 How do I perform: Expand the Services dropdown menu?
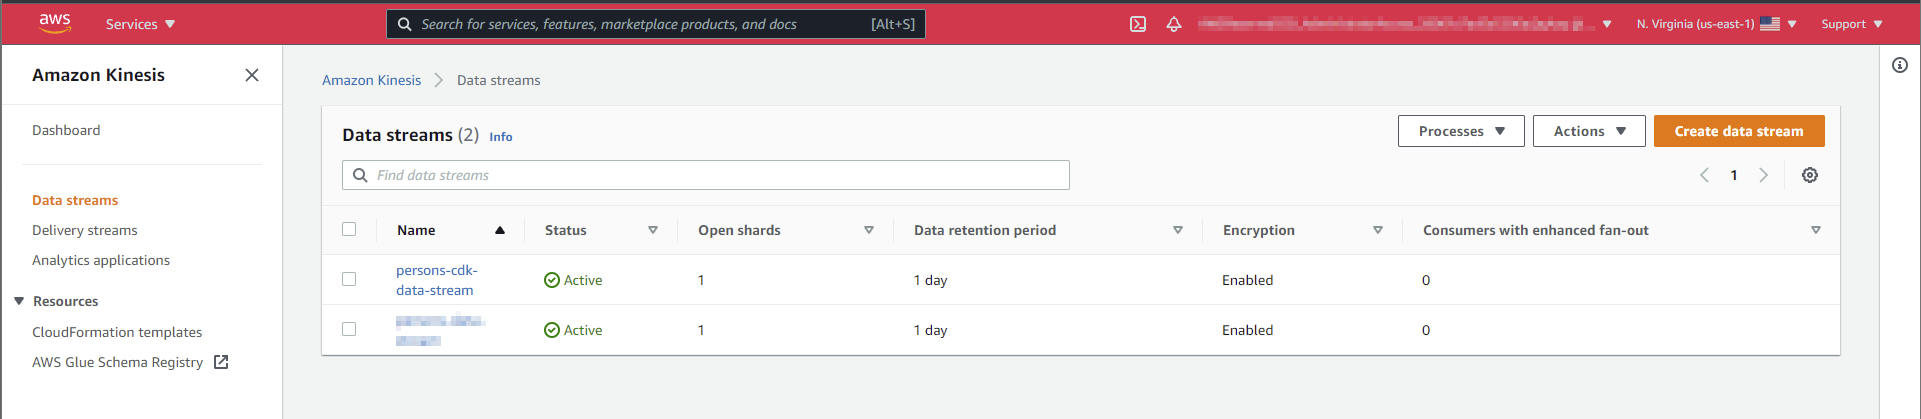[x=140, y=24]
